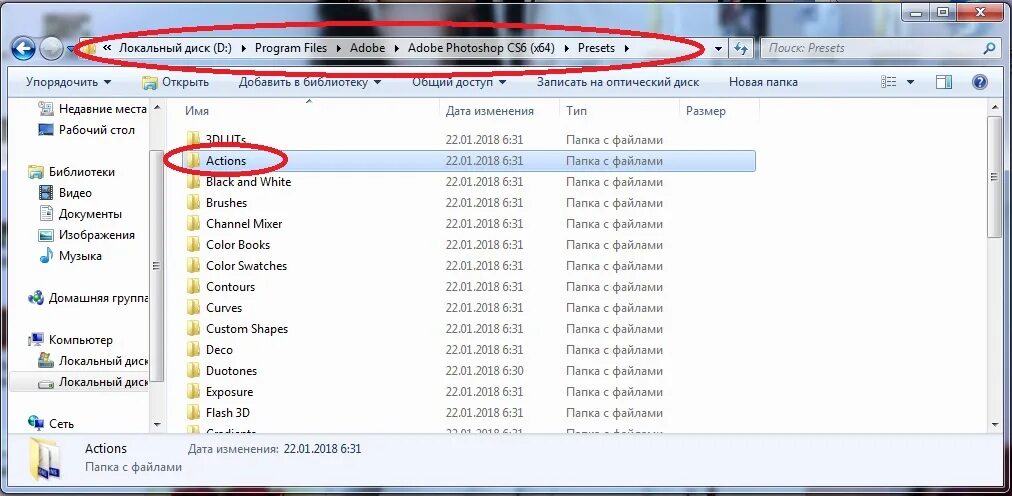The height and width of the screenshot is (496, 1012).
Task: Open Изображения library in sidebar
Action: 86,235
